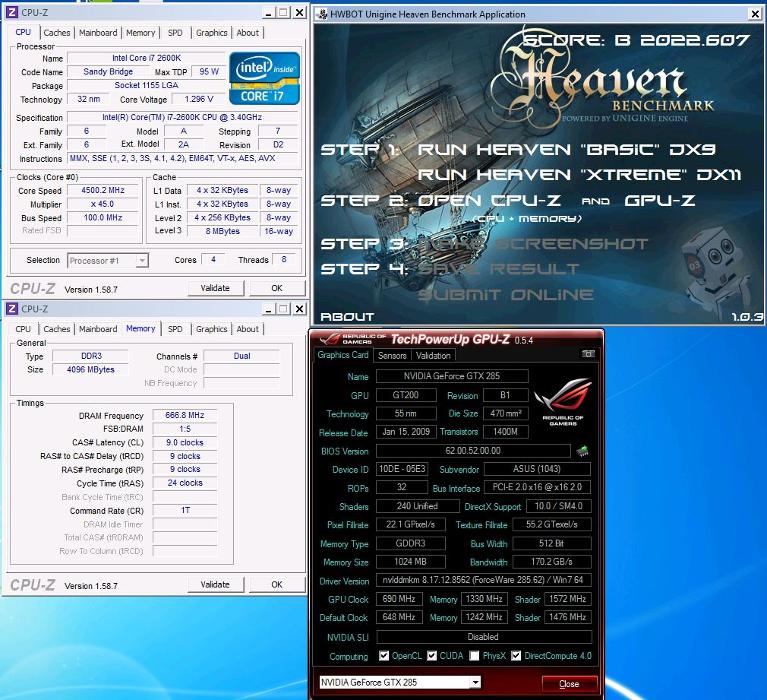Click the Memory Size 4096 MBytes value
The width and height of the screenshot is (767, 700).
tap(90, 370)
